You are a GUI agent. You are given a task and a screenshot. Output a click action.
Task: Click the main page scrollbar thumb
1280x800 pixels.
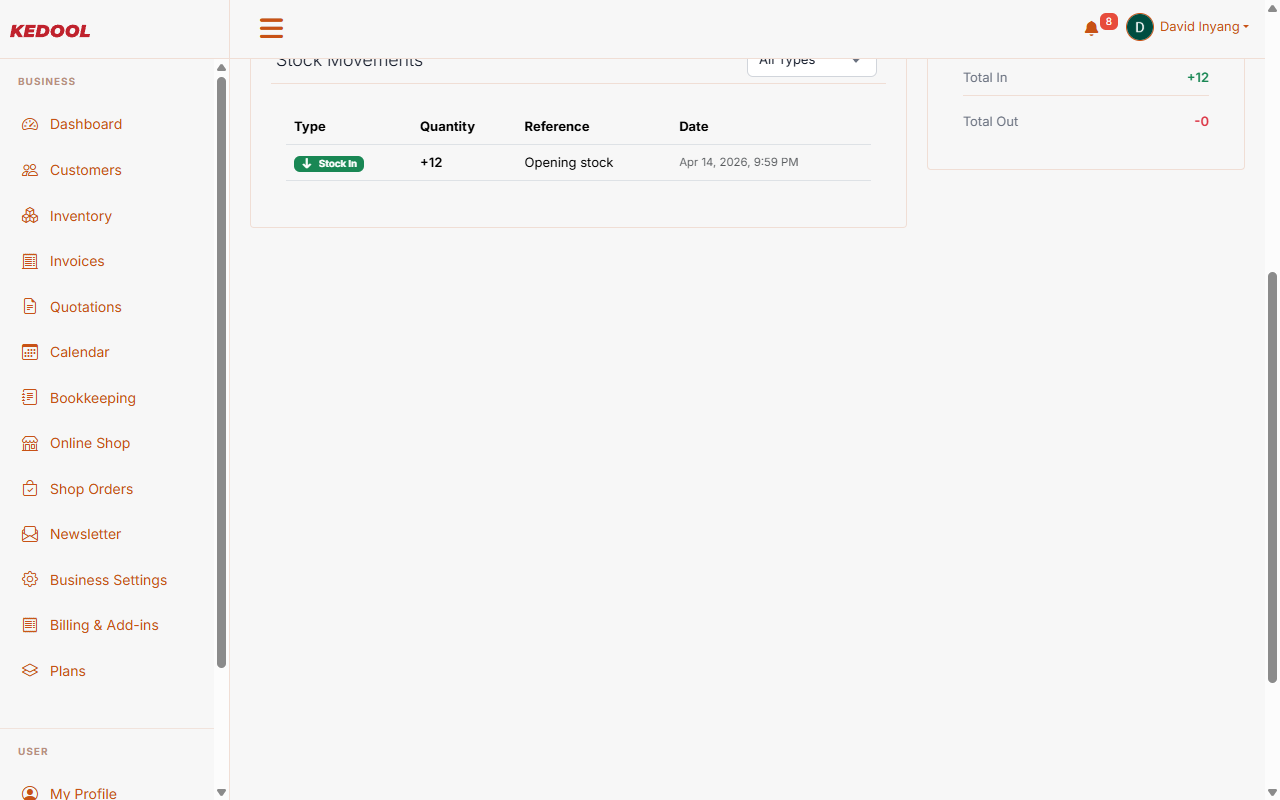point(1272,477)
